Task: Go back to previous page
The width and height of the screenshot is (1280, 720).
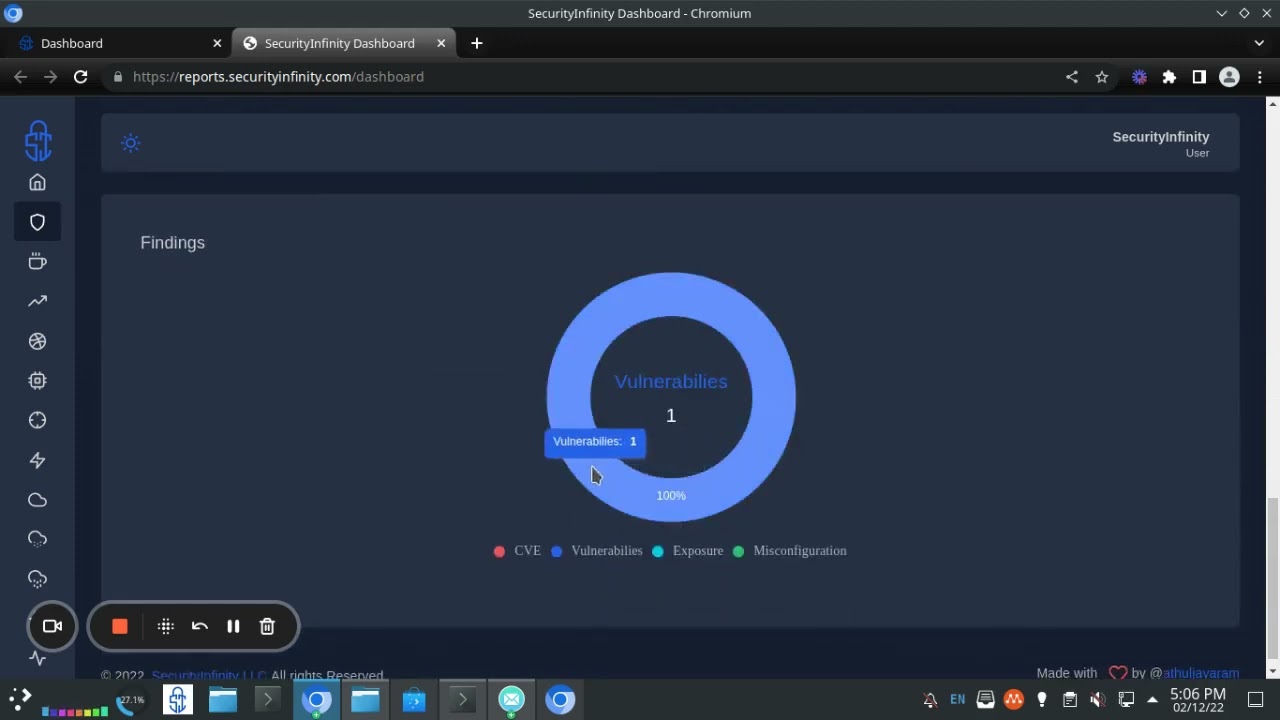Action: tap(20, 76)
